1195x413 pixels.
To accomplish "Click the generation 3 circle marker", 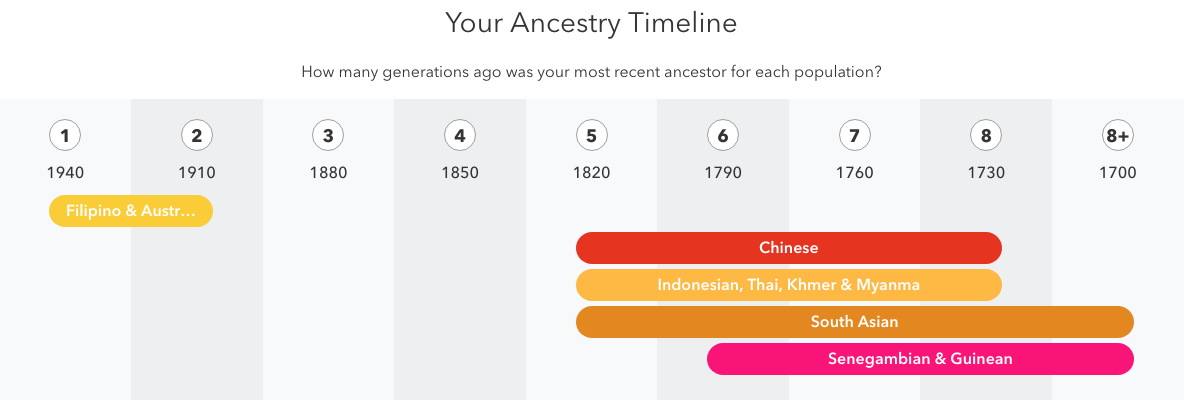I will 328,136.
